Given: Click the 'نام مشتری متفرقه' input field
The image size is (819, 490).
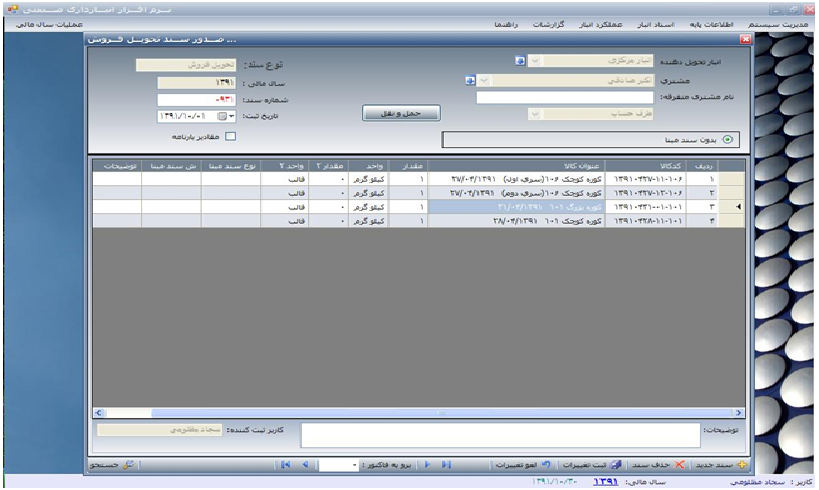Looking at the screenshot, I should (x=566, y=98).
